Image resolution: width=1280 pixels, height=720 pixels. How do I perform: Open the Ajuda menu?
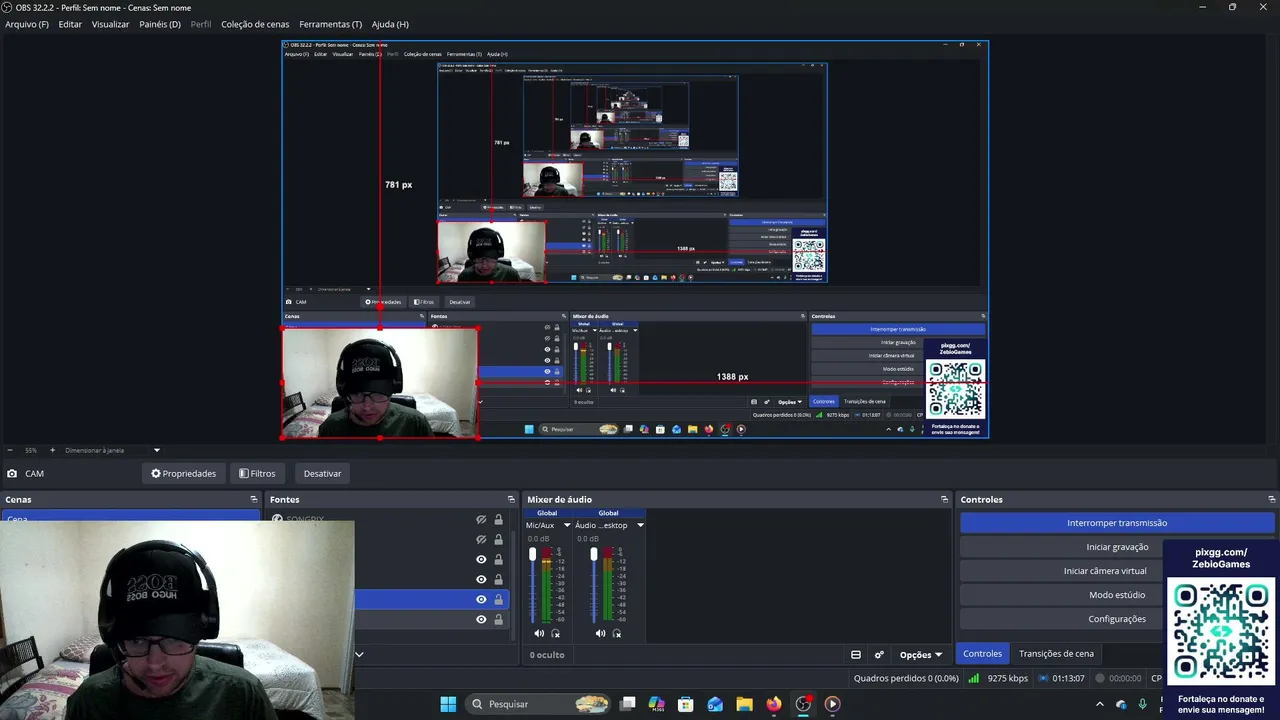pos(390,24)
